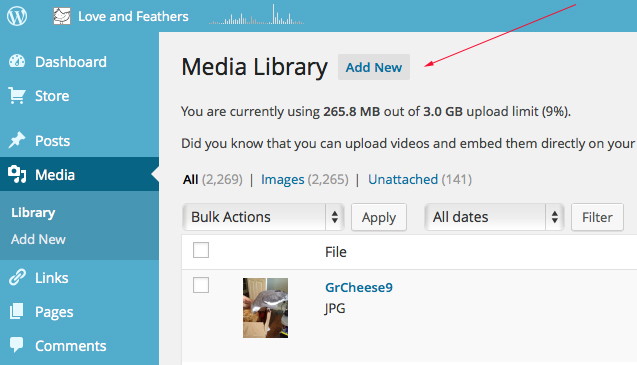Open the Bulk Actions dropdown
Viewport: 637px width, 365px height.
tap(263, 217)
